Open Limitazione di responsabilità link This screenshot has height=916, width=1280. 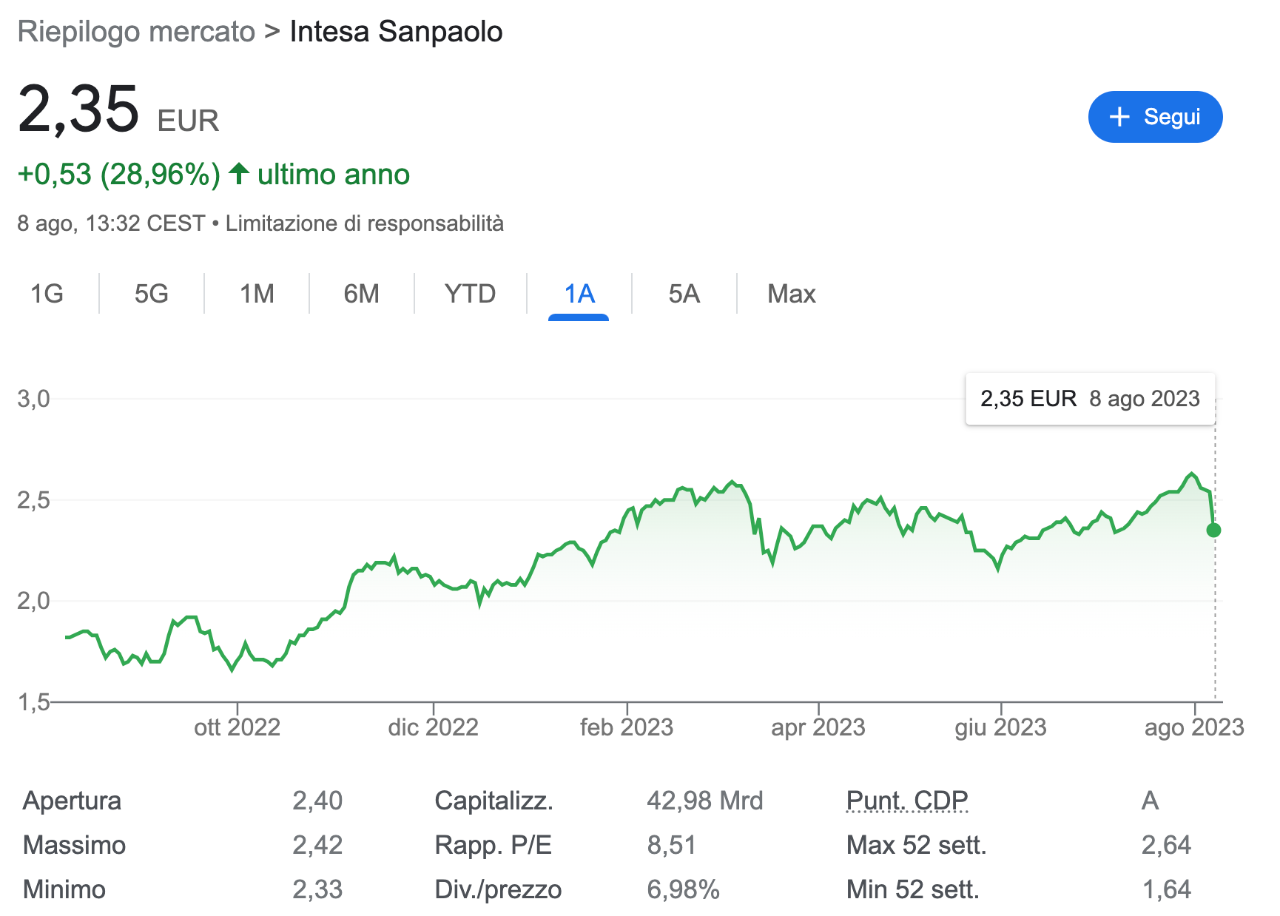click(365, 223)
